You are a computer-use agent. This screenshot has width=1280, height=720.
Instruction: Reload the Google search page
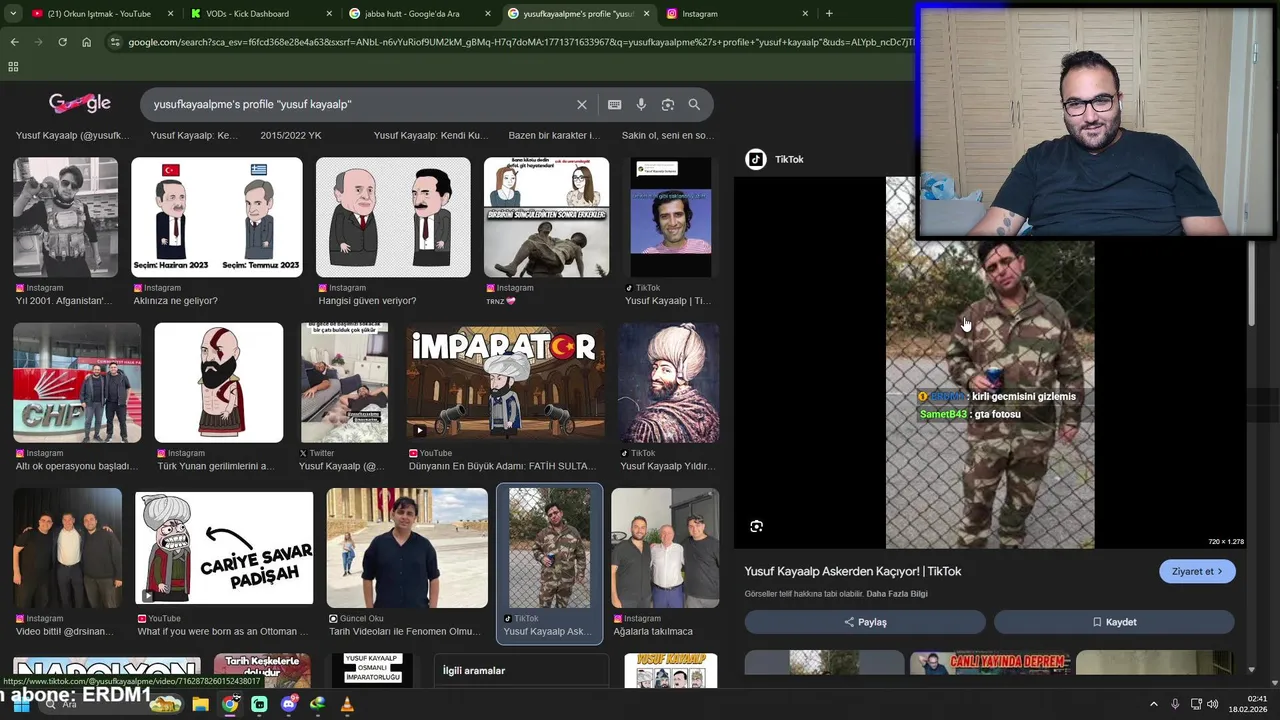point(62,42)
